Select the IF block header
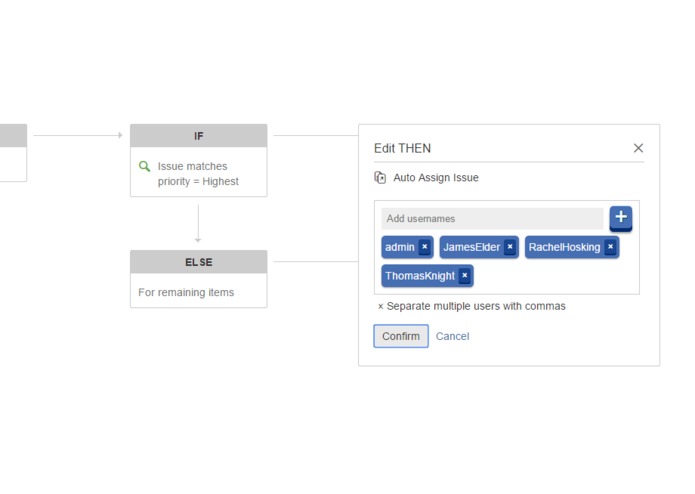This screenshot has width=695, height=494. [x=199, y=136]
